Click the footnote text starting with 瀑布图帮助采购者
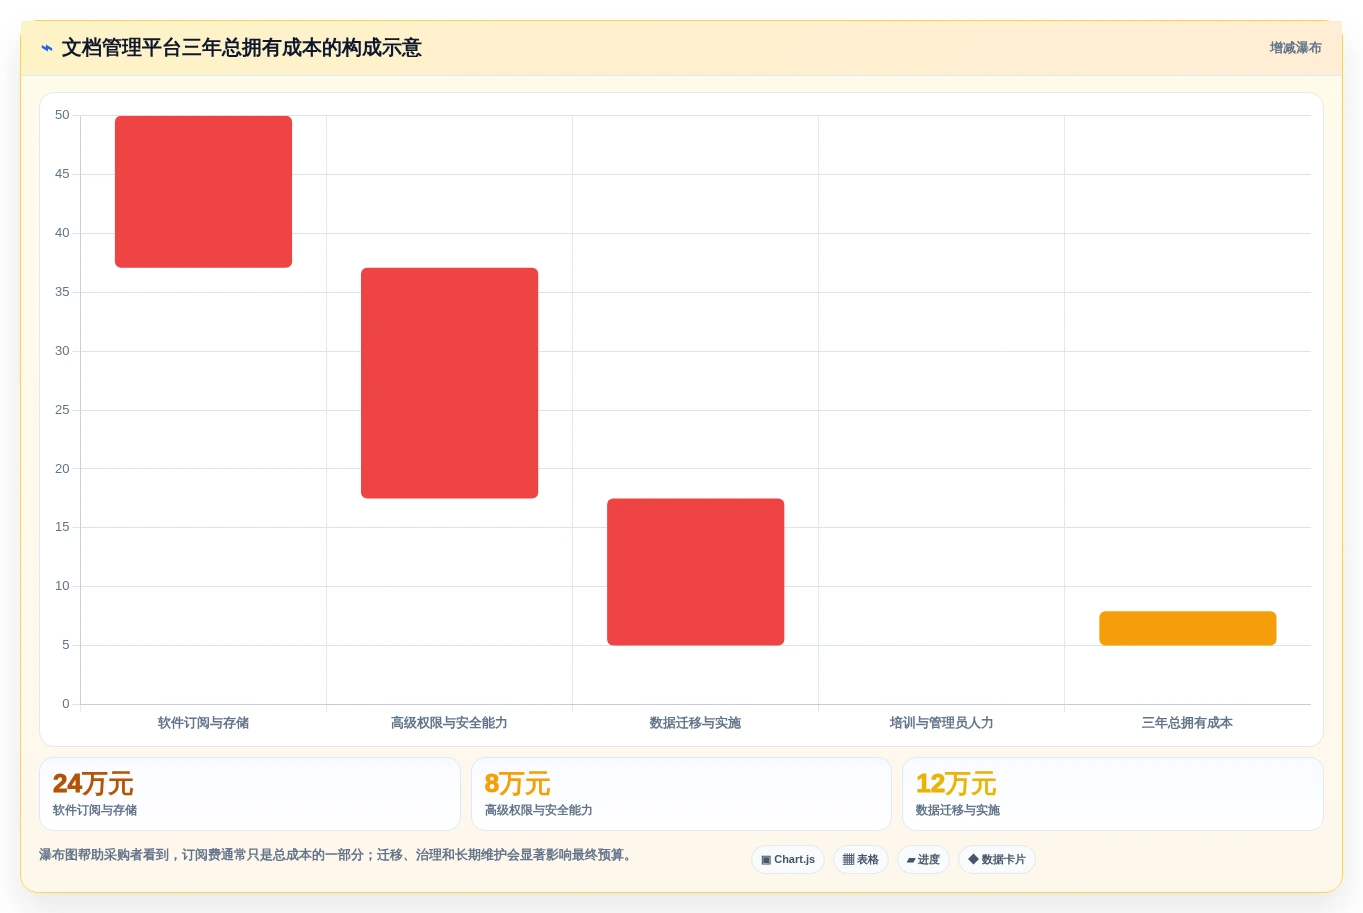The image size is (1363, 913). pos(338,855)
